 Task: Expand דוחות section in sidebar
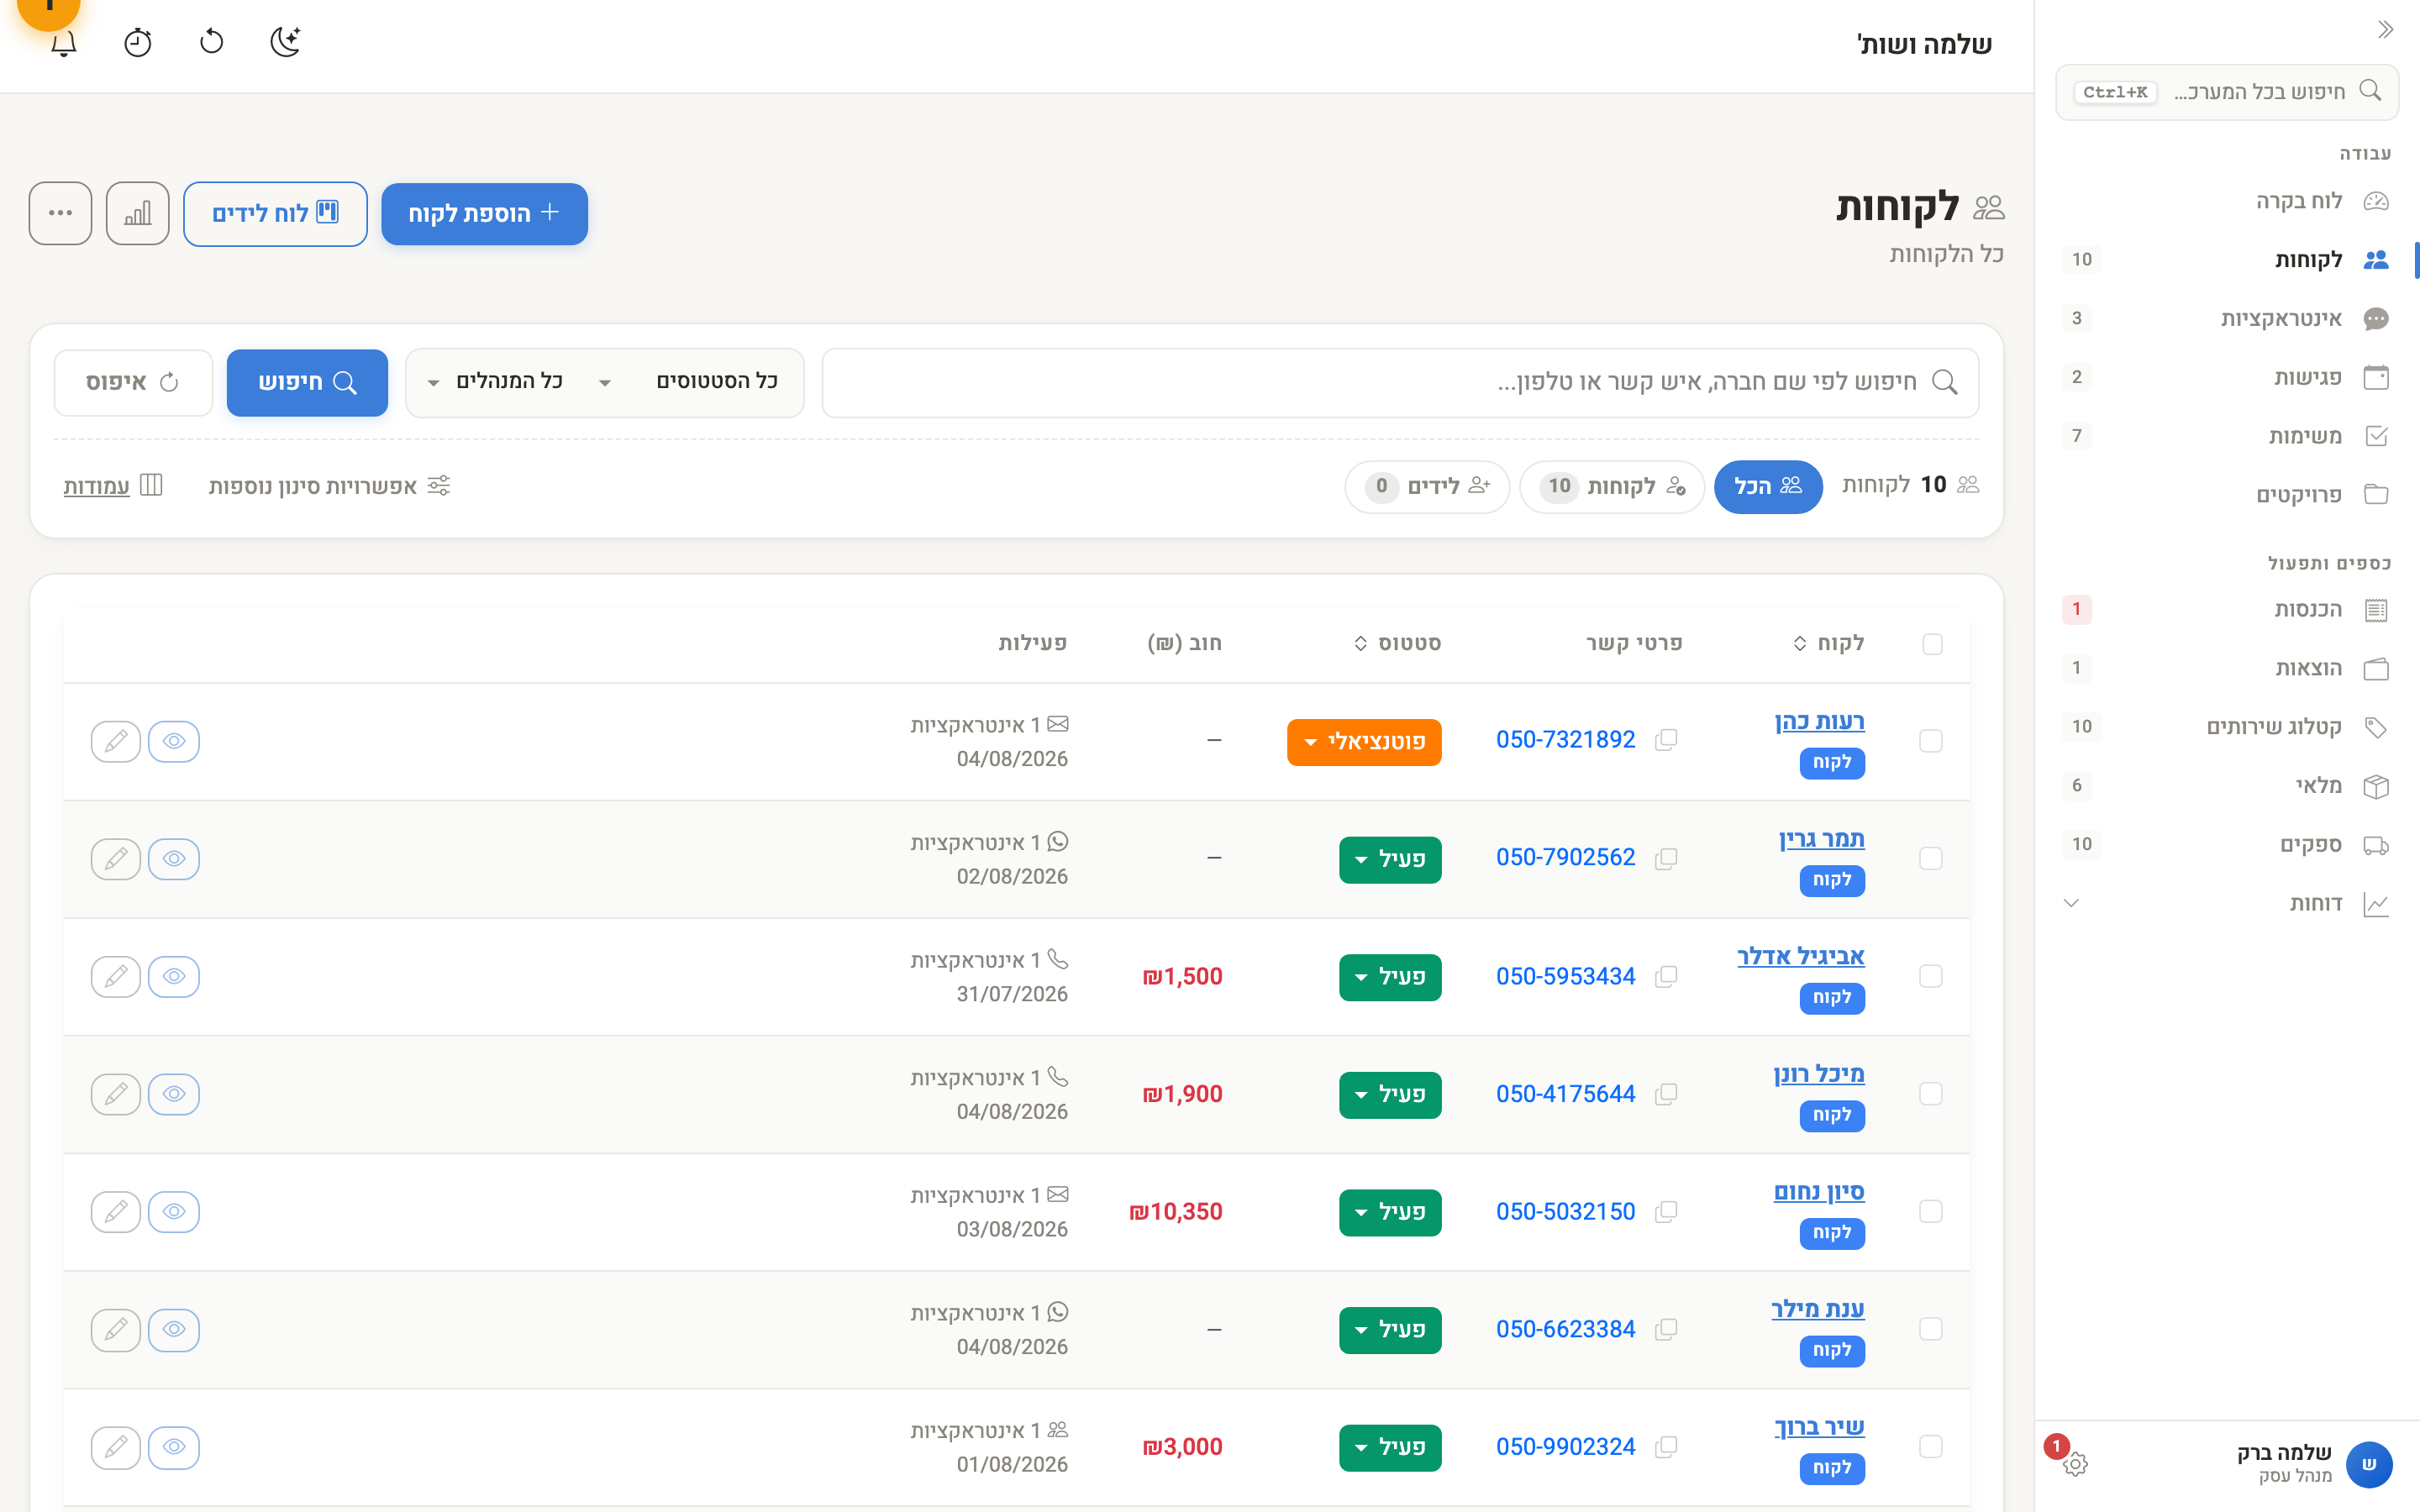(x=2227, y=904)
